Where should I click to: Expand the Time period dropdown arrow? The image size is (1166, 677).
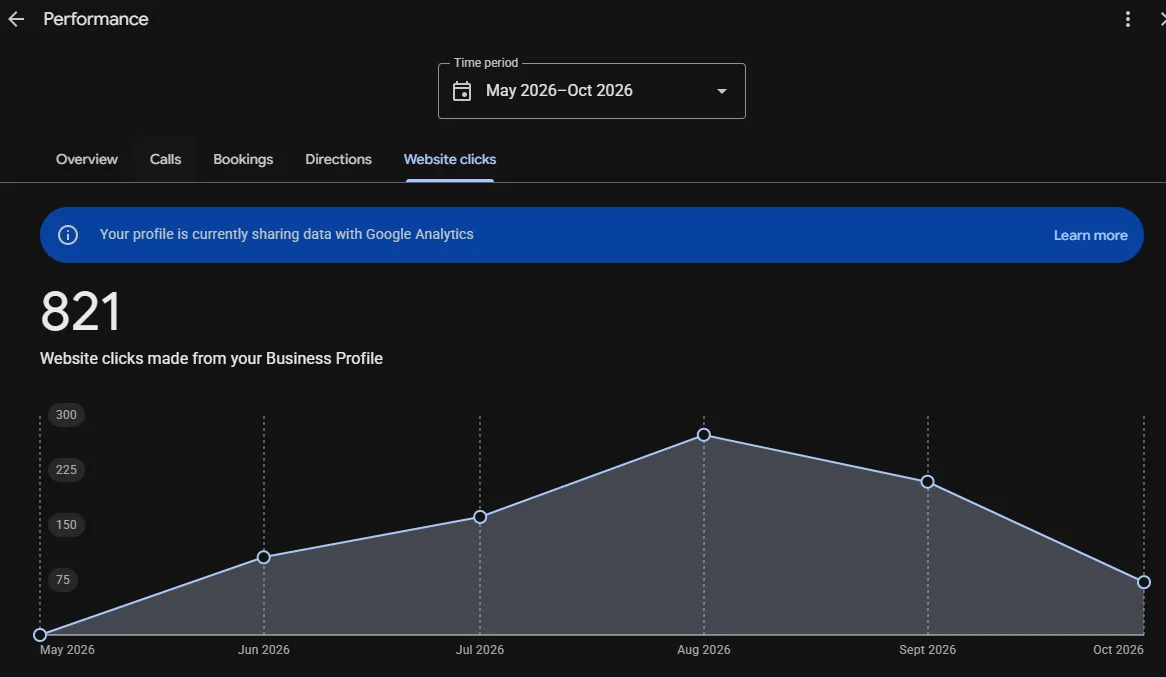pyautogui.click(x=721, y=91)
